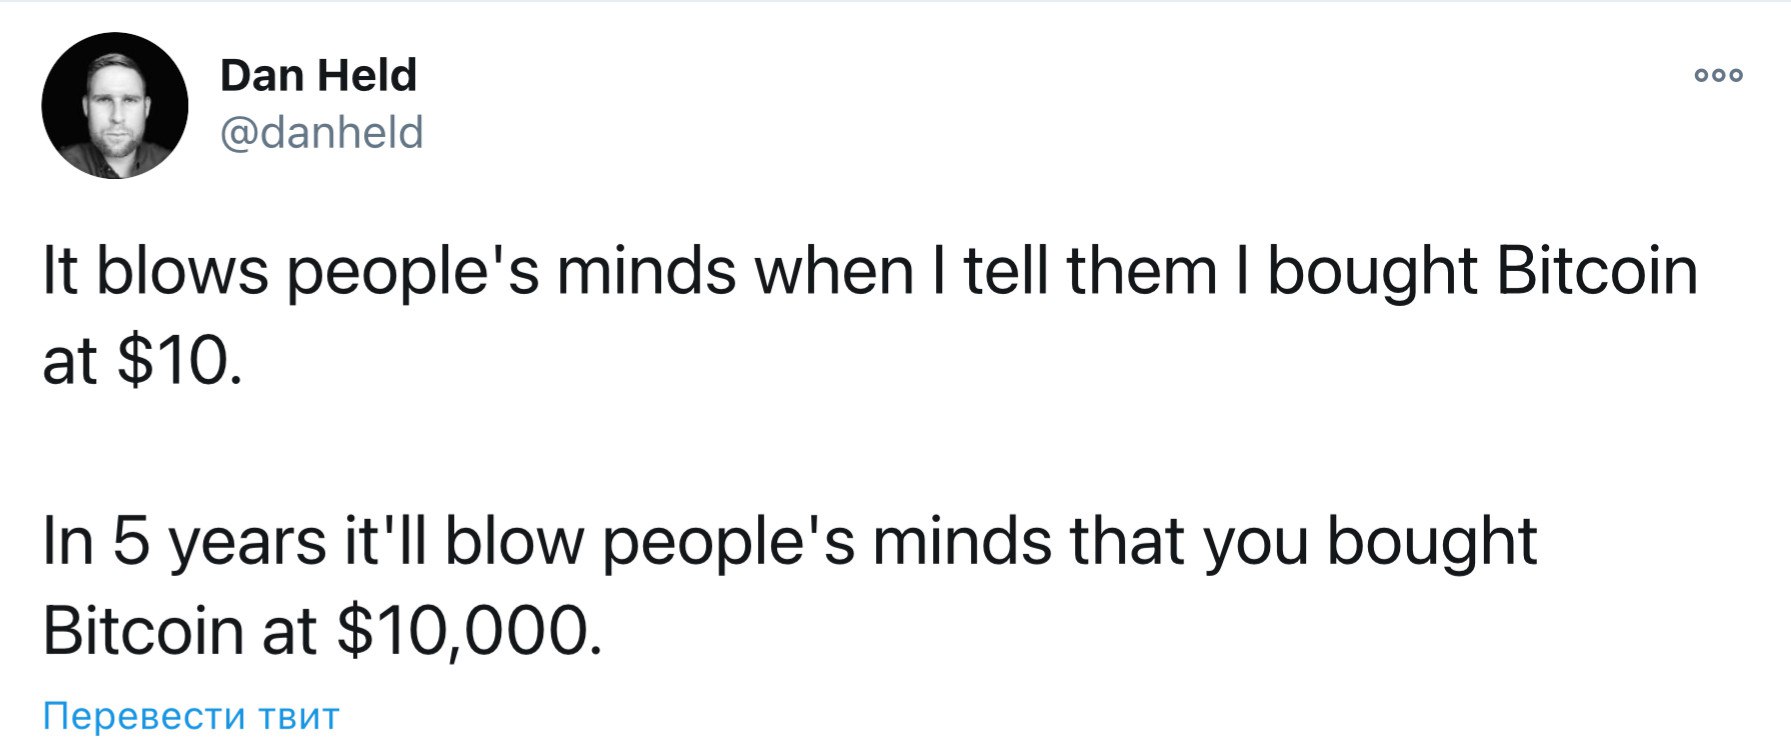Viewport: 1791px width, 748px height.
Task: Click the "$10." amount in tweet
Action: [x=180, y=360]
